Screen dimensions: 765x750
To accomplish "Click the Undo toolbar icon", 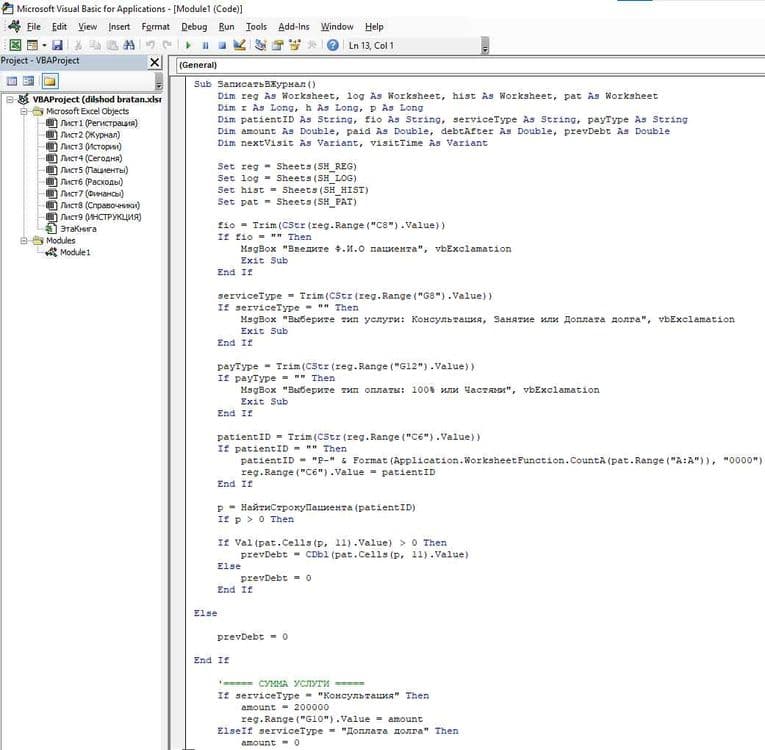I will point(150,45).
